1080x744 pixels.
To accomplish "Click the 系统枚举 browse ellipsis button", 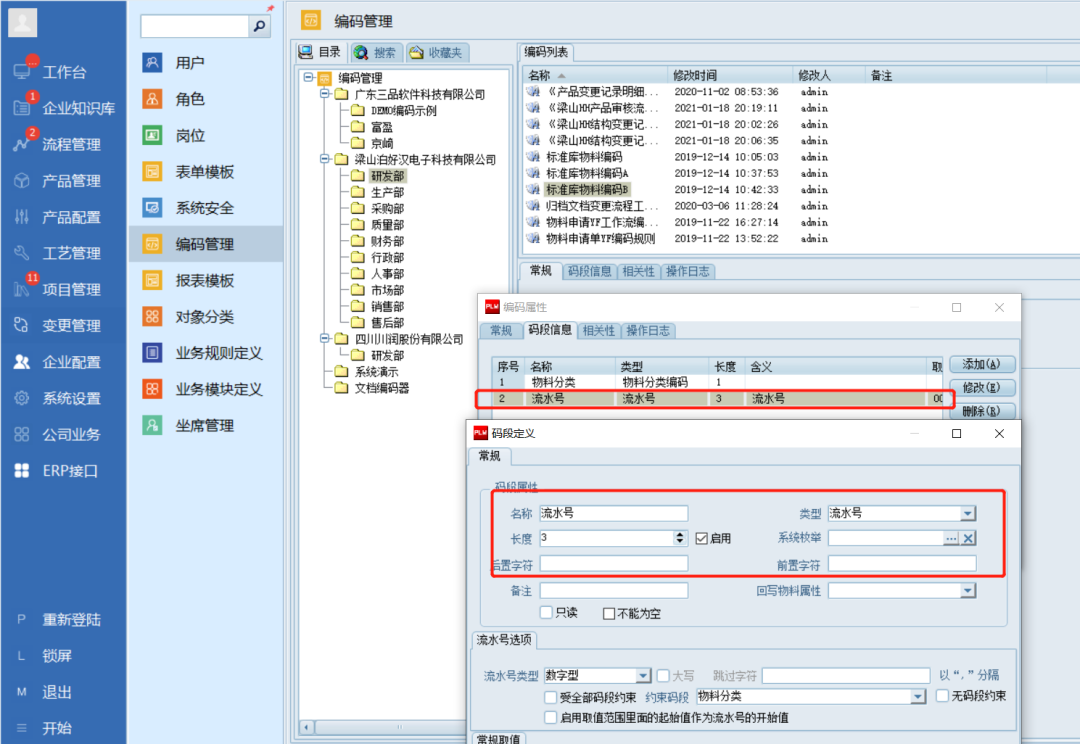I will (951, 539).
